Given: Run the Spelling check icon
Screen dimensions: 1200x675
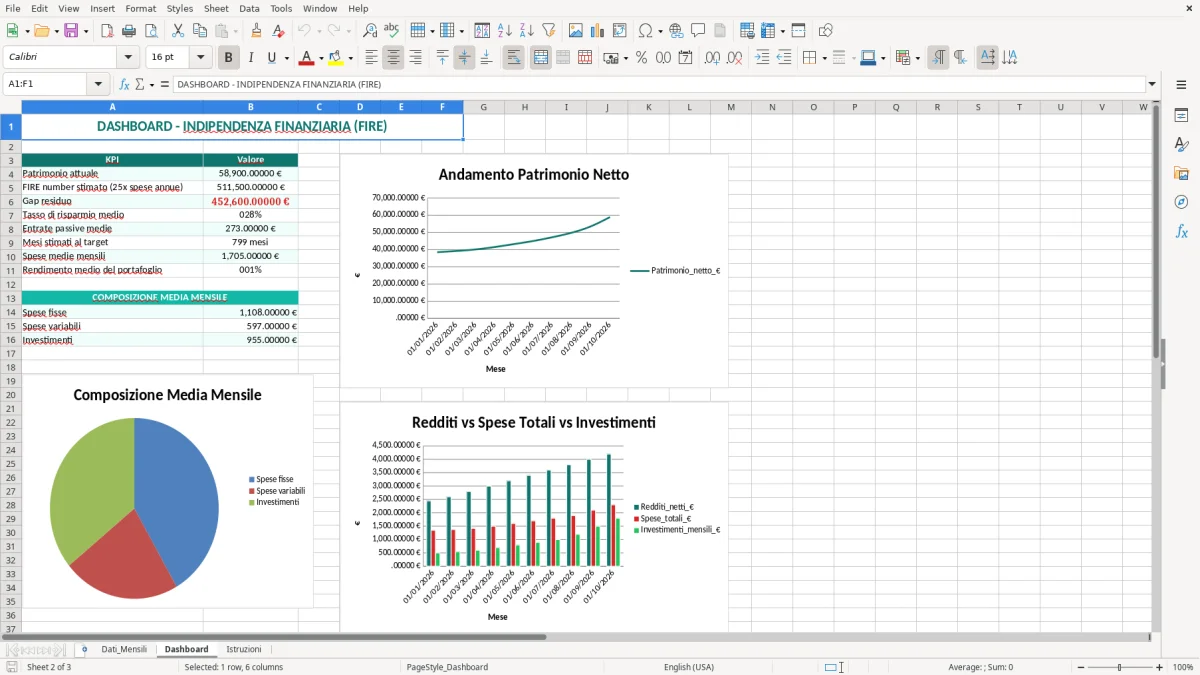Looking at the screenshot, I should point(391,31).
